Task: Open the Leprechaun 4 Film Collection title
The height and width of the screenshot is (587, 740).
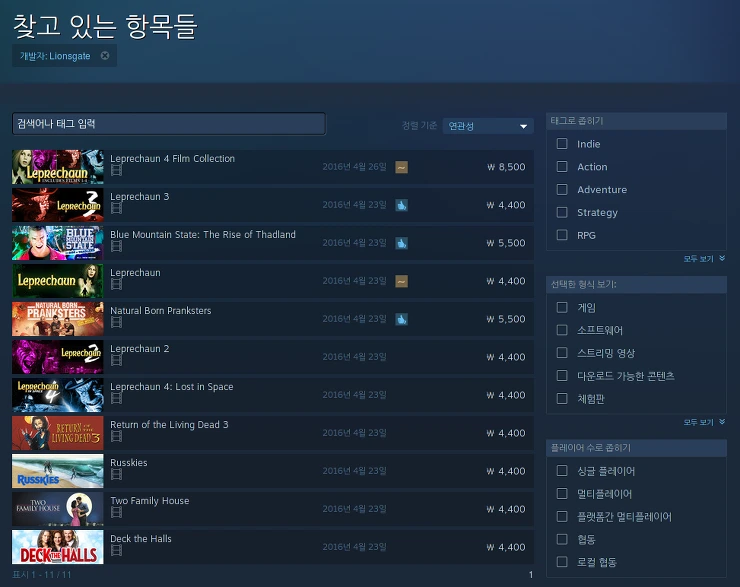Action: (172, 159)
